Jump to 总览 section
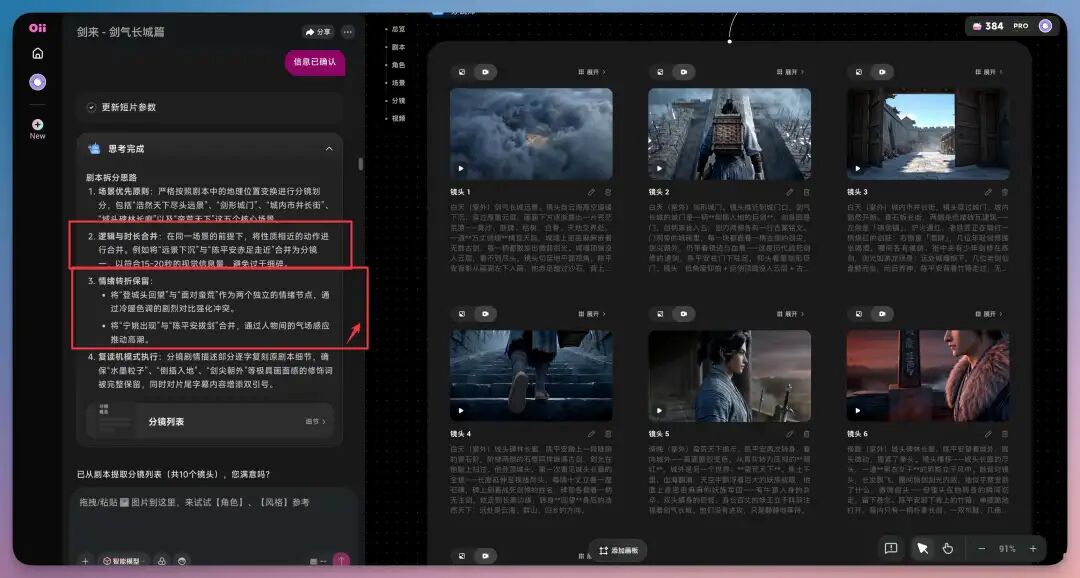The width and height of the screenshot is (1080, 578). (x=397, y=29)
